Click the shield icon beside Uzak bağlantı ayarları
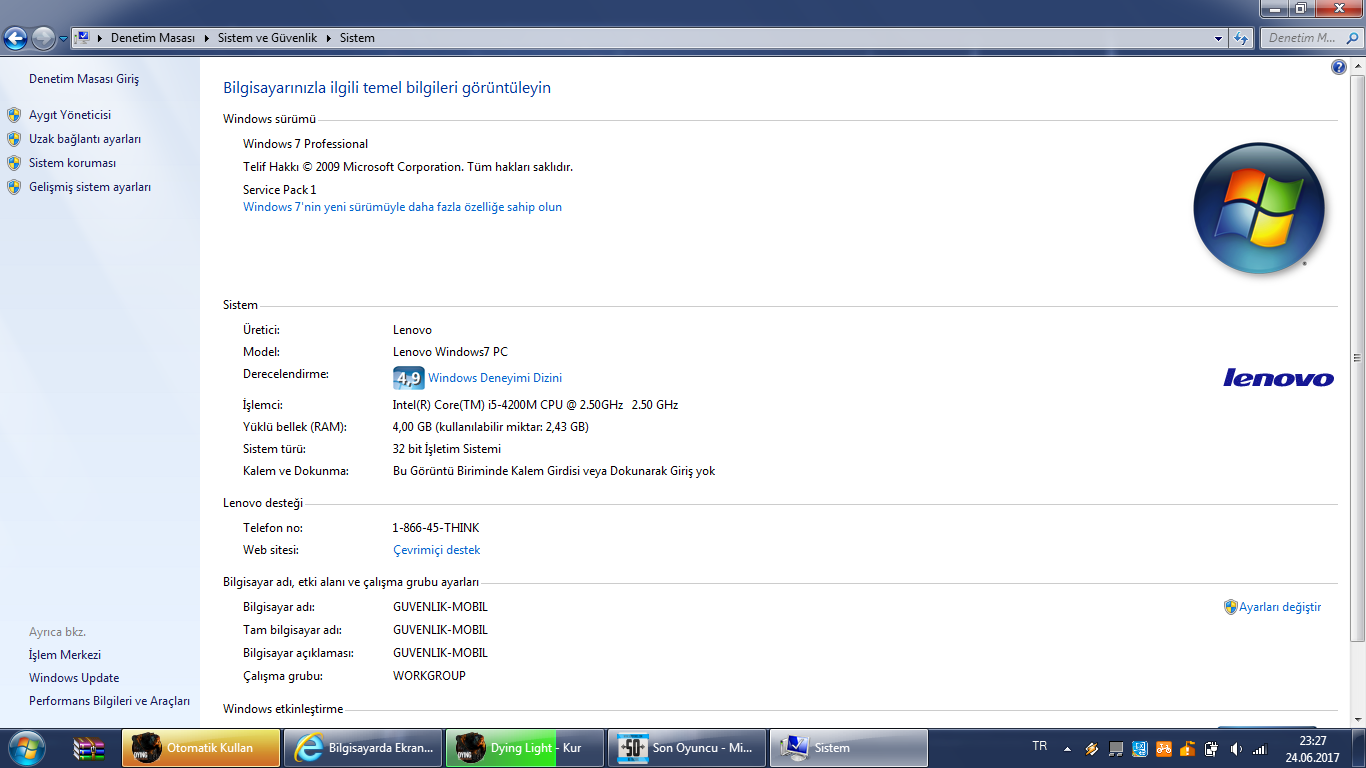 (x=14, y=139)
